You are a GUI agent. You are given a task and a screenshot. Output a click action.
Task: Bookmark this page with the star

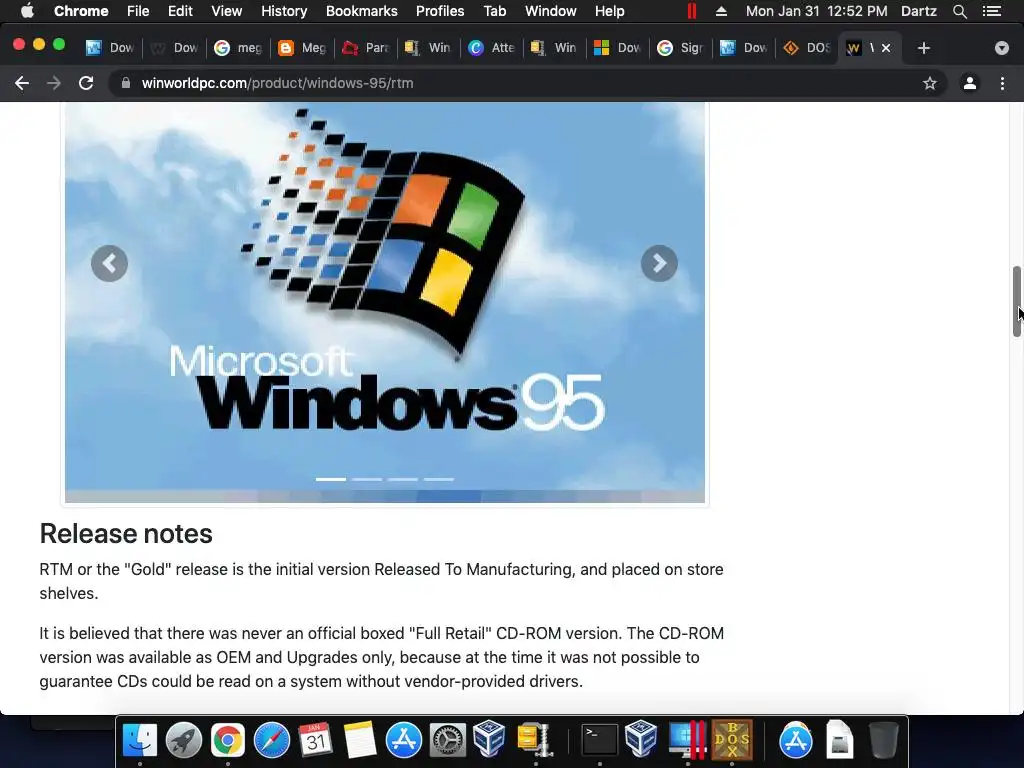[930, 83]
